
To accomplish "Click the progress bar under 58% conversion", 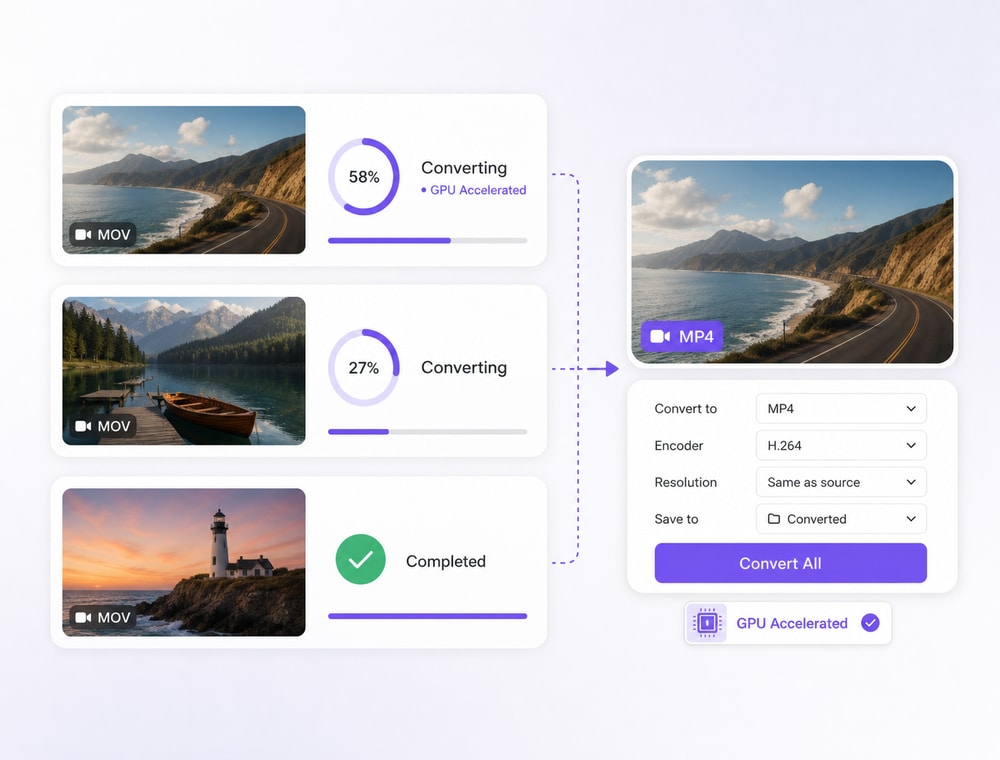I will pos(427,240).
